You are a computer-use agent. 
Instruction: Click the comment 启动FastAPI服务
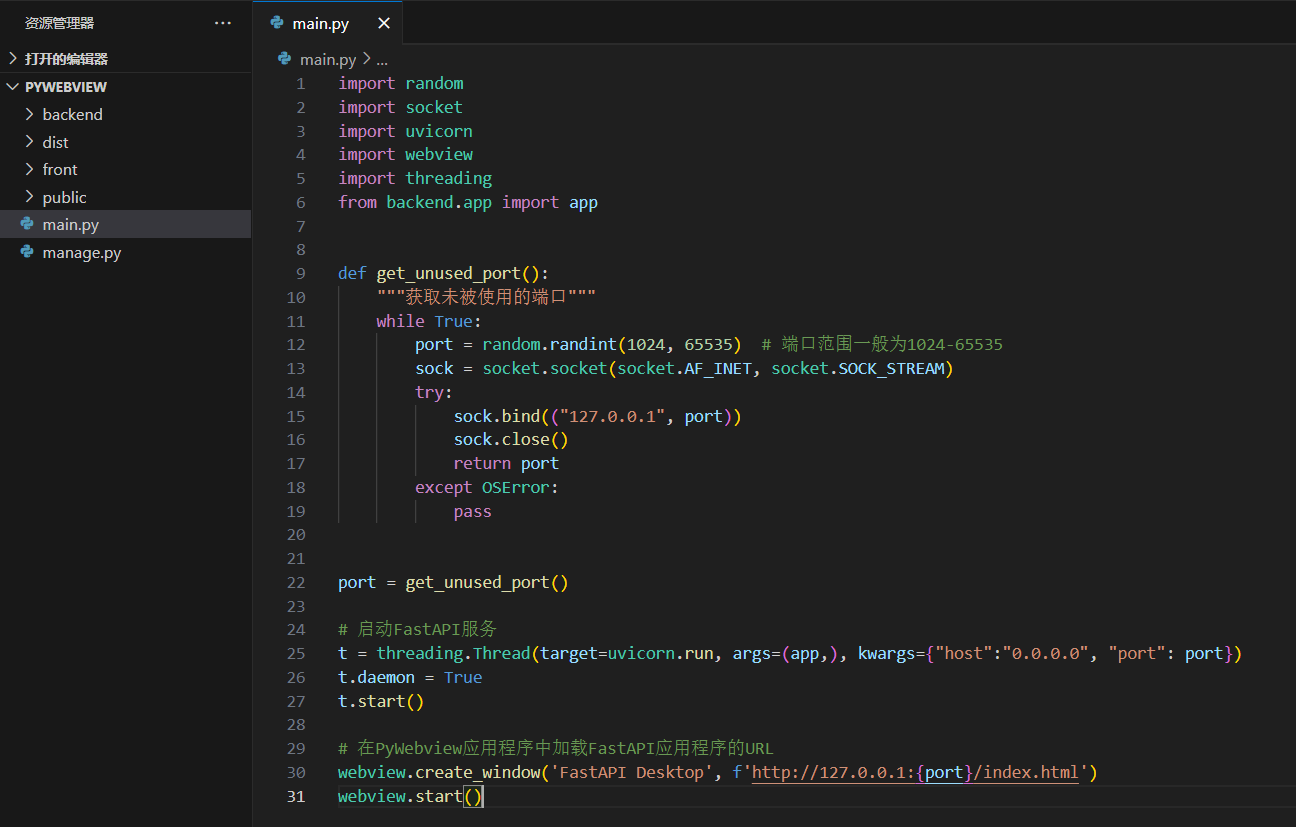tap(417, 629)
